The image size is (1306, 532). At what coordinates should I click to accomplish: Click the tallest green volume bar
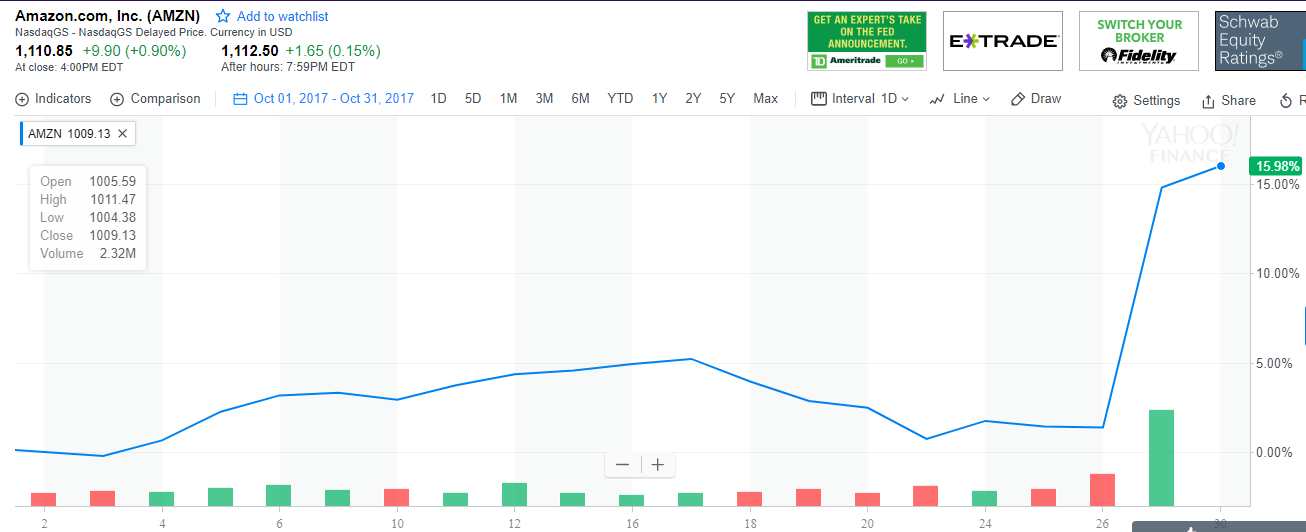(1161, 457)
